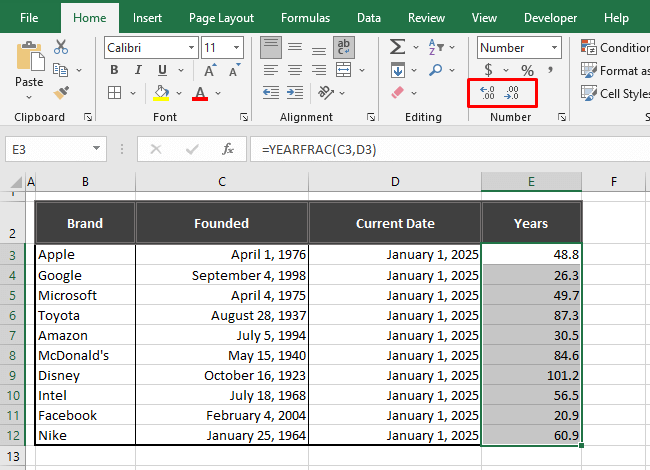This screenshot has width=650, height=470.
Task: Click the Fill down arrow icon
Action: click(x=398, y=70)
